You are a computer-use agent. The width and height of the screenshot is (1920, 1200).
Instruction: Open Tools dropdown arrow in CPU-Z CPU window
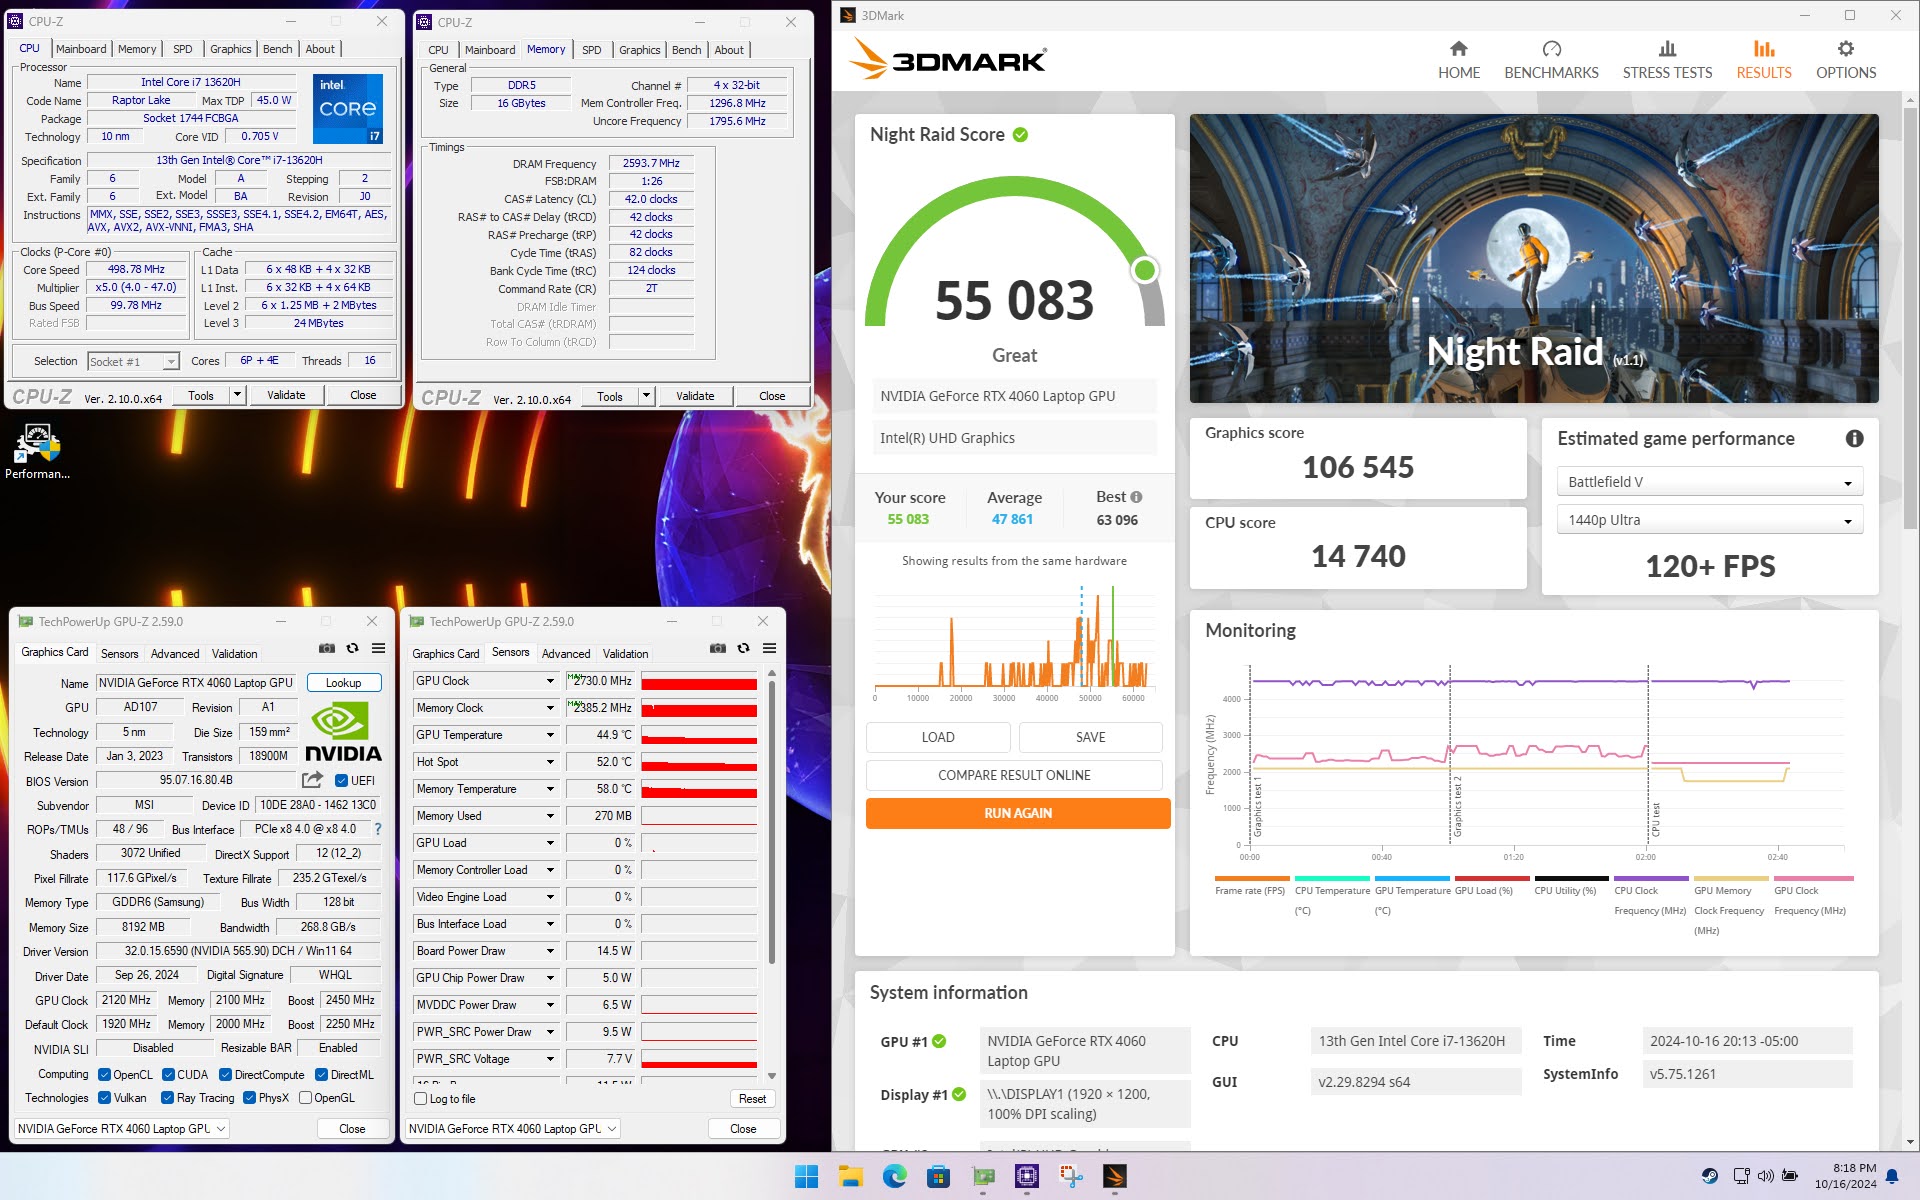[238, 395]
